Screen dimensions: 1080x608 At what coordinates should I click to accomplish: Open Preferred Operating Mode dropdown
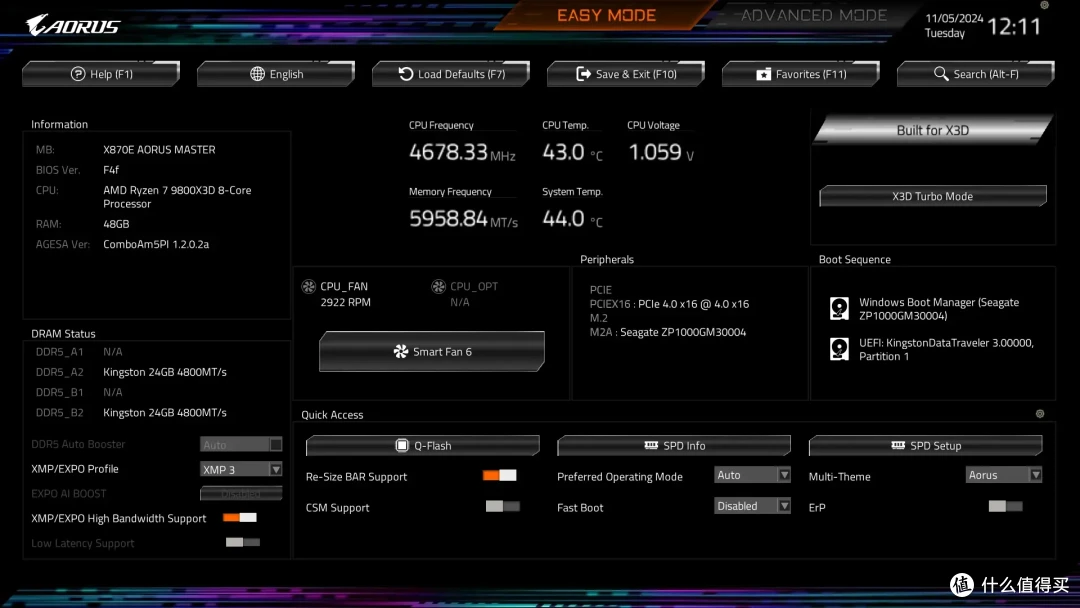752,475
